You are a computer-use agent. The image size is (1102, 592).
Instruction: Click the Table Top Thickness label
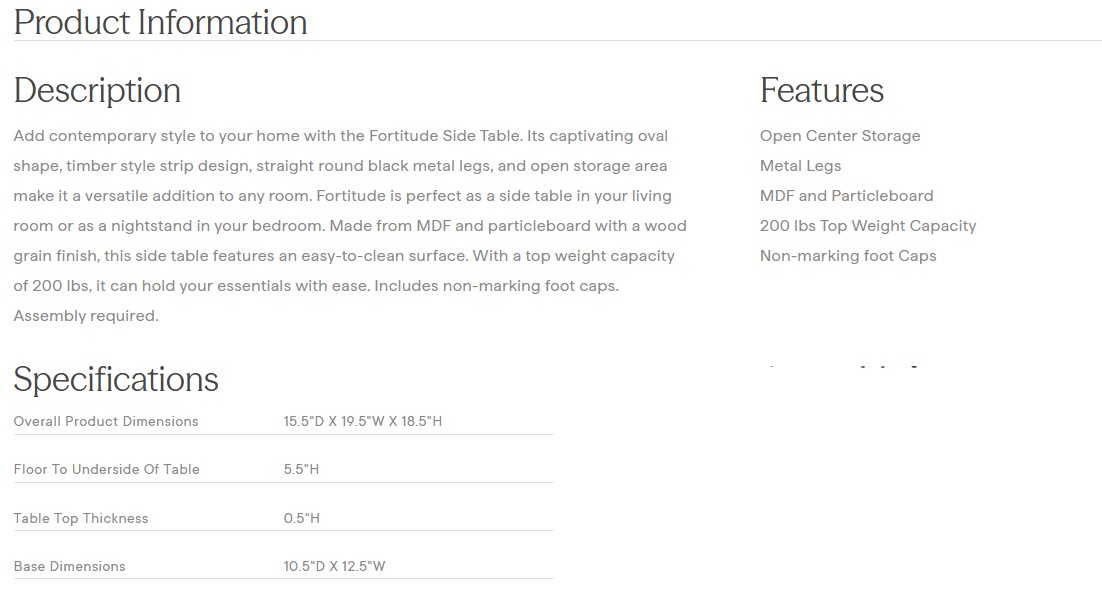(80, 518)
